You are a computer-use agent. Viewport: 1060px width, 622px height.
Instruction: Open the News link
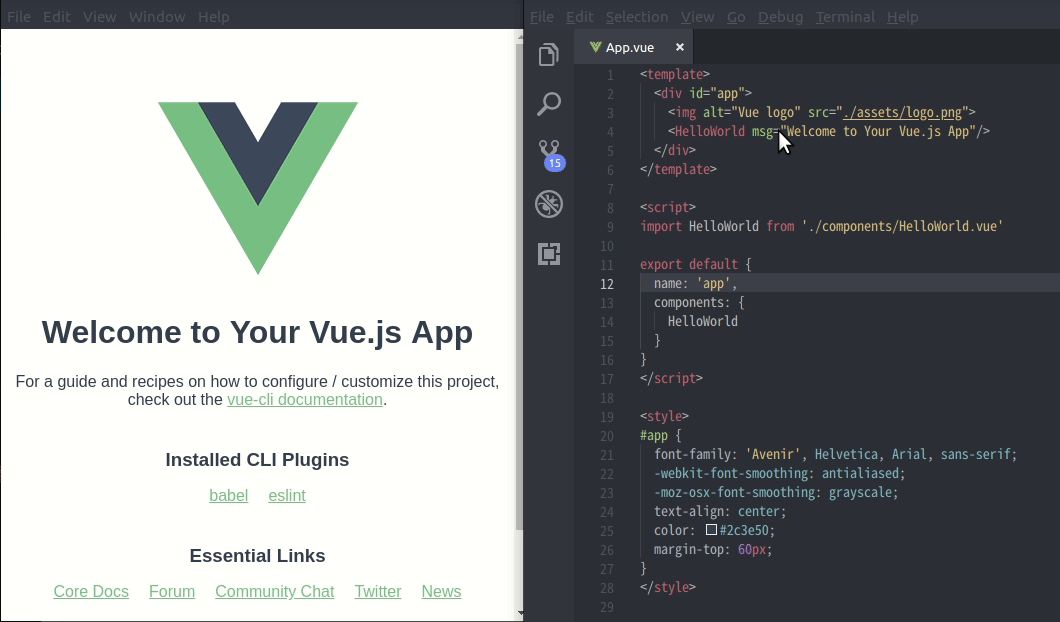[441, 592]
